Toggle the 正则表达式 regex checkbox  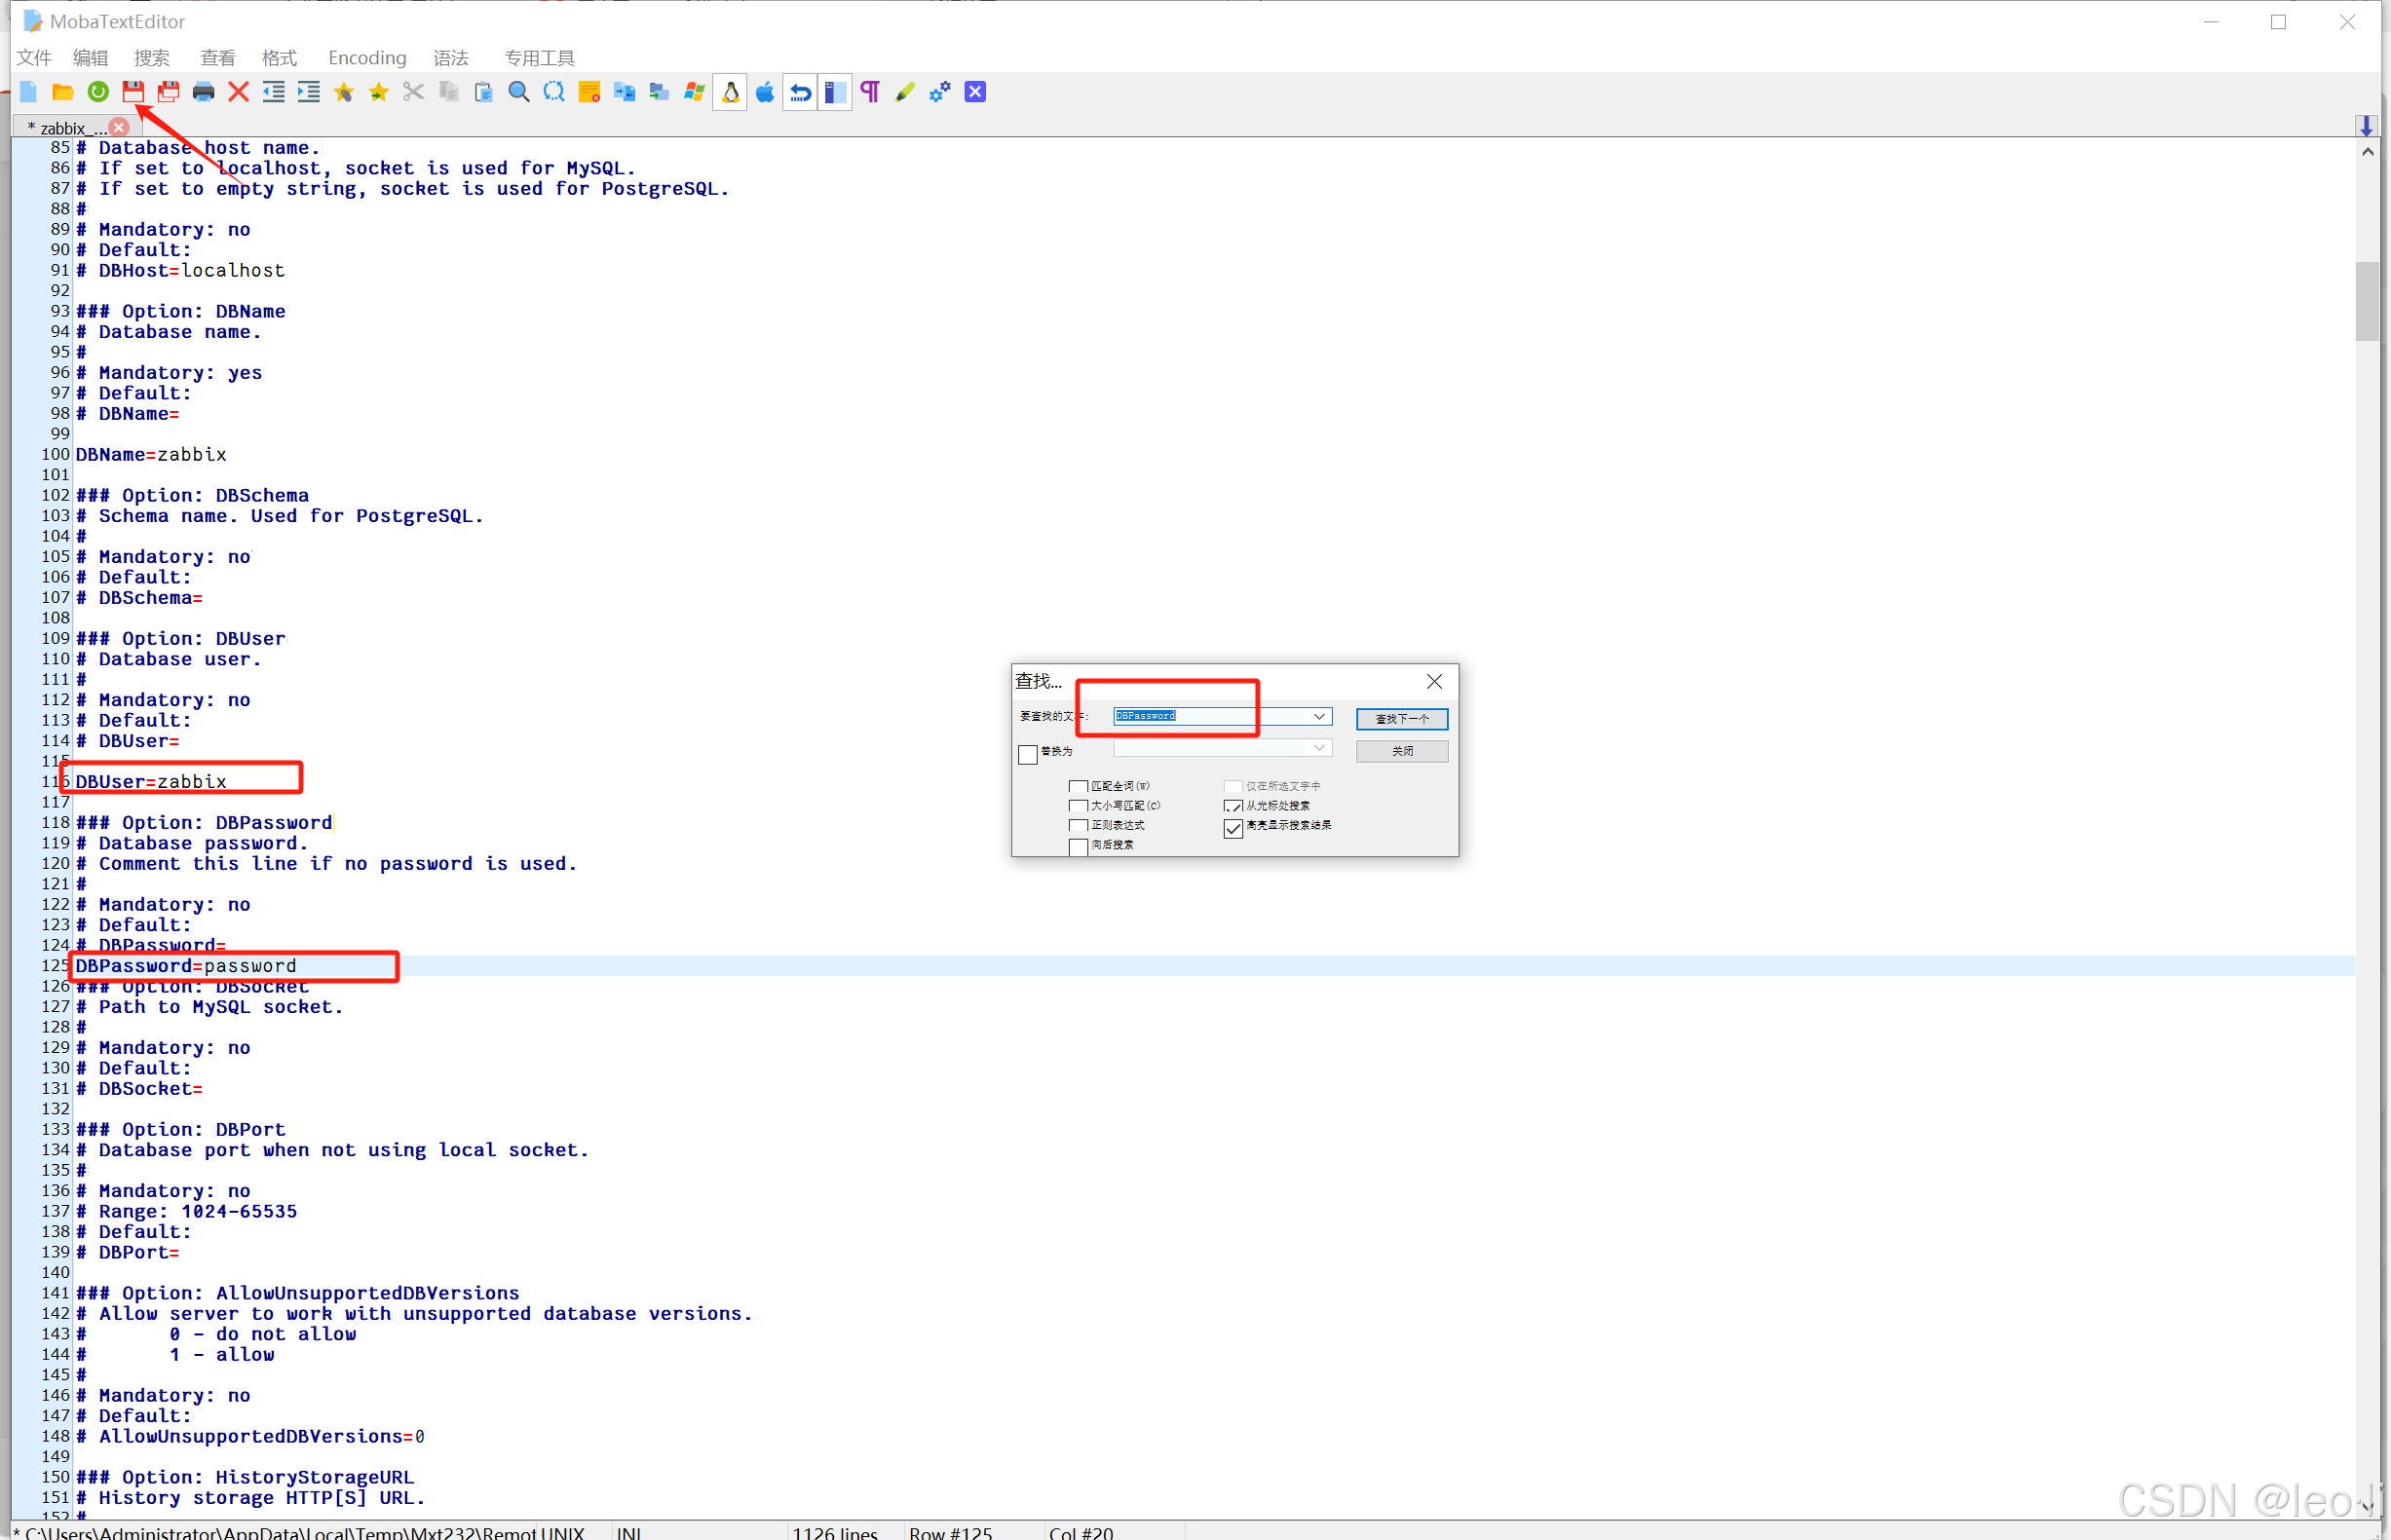(x=1078, y=826)
